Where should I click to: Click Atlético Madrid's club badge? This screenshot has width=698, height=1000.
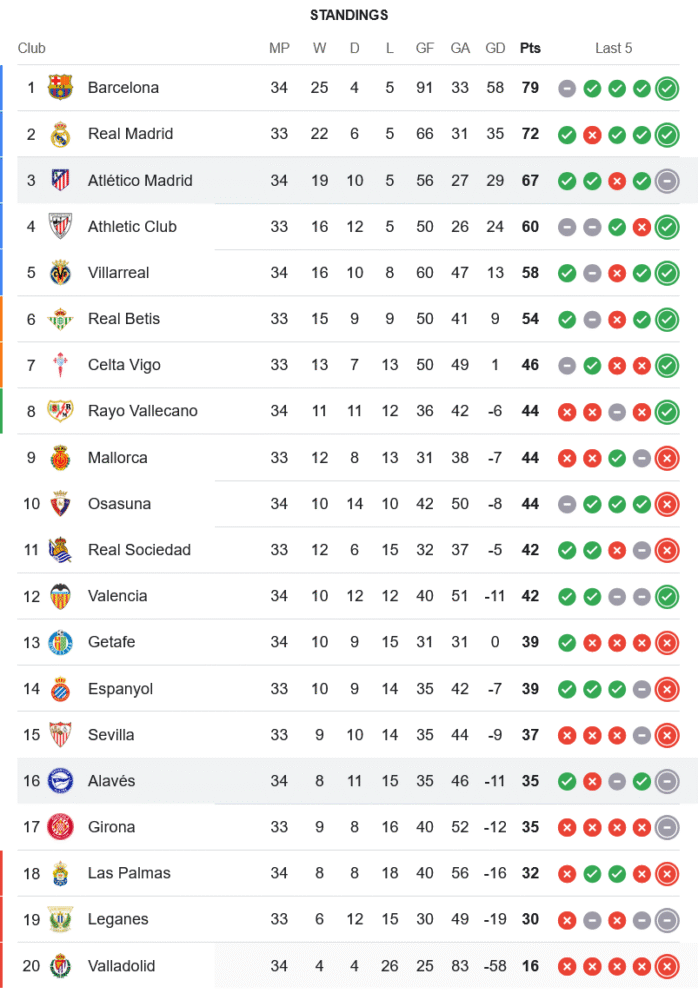pos(60,180)
